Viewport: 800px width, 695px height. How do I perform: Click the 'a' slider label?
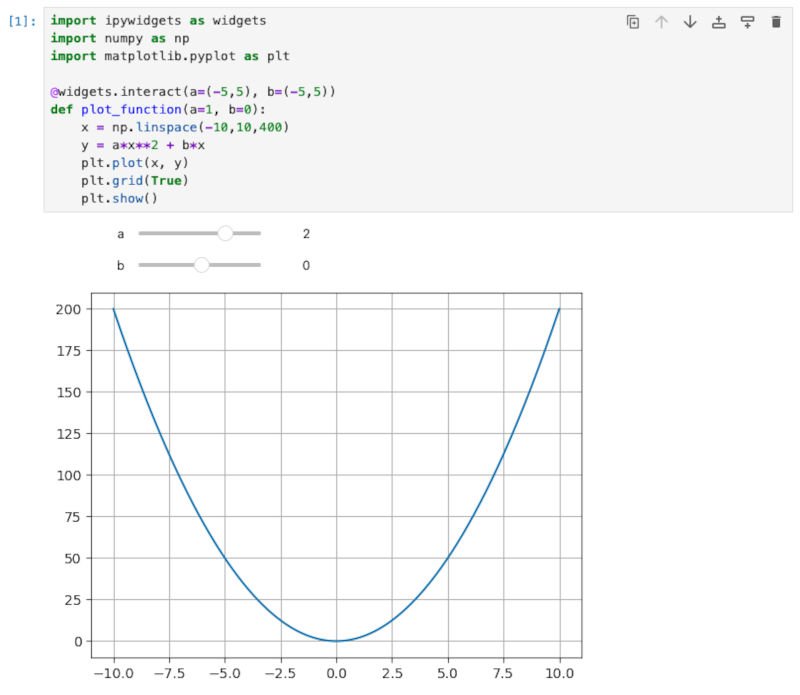pyautogui.click(x=120, y=234)
